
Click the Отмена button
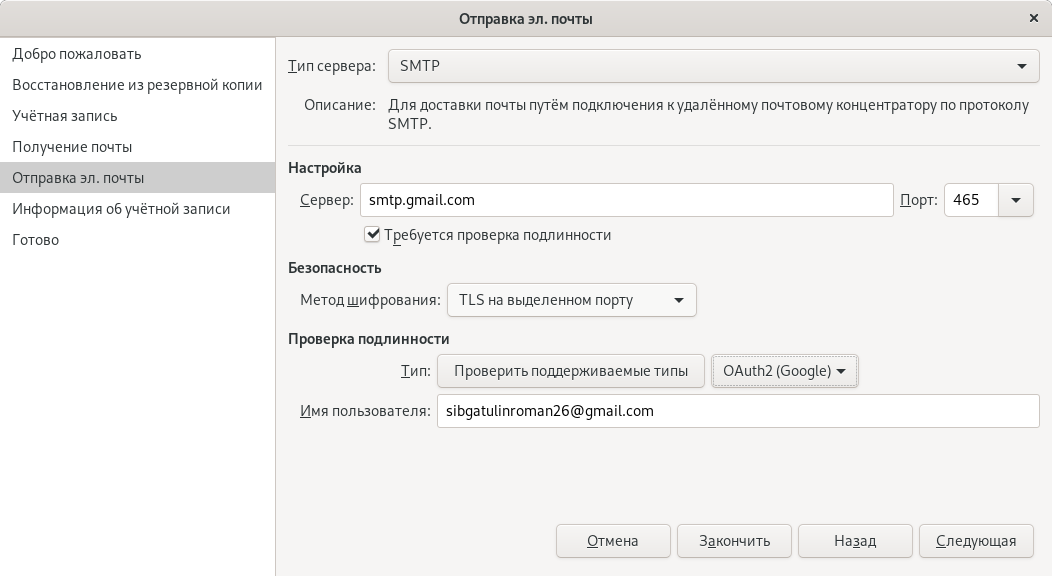pyautogui.click(x=613, y=541)
